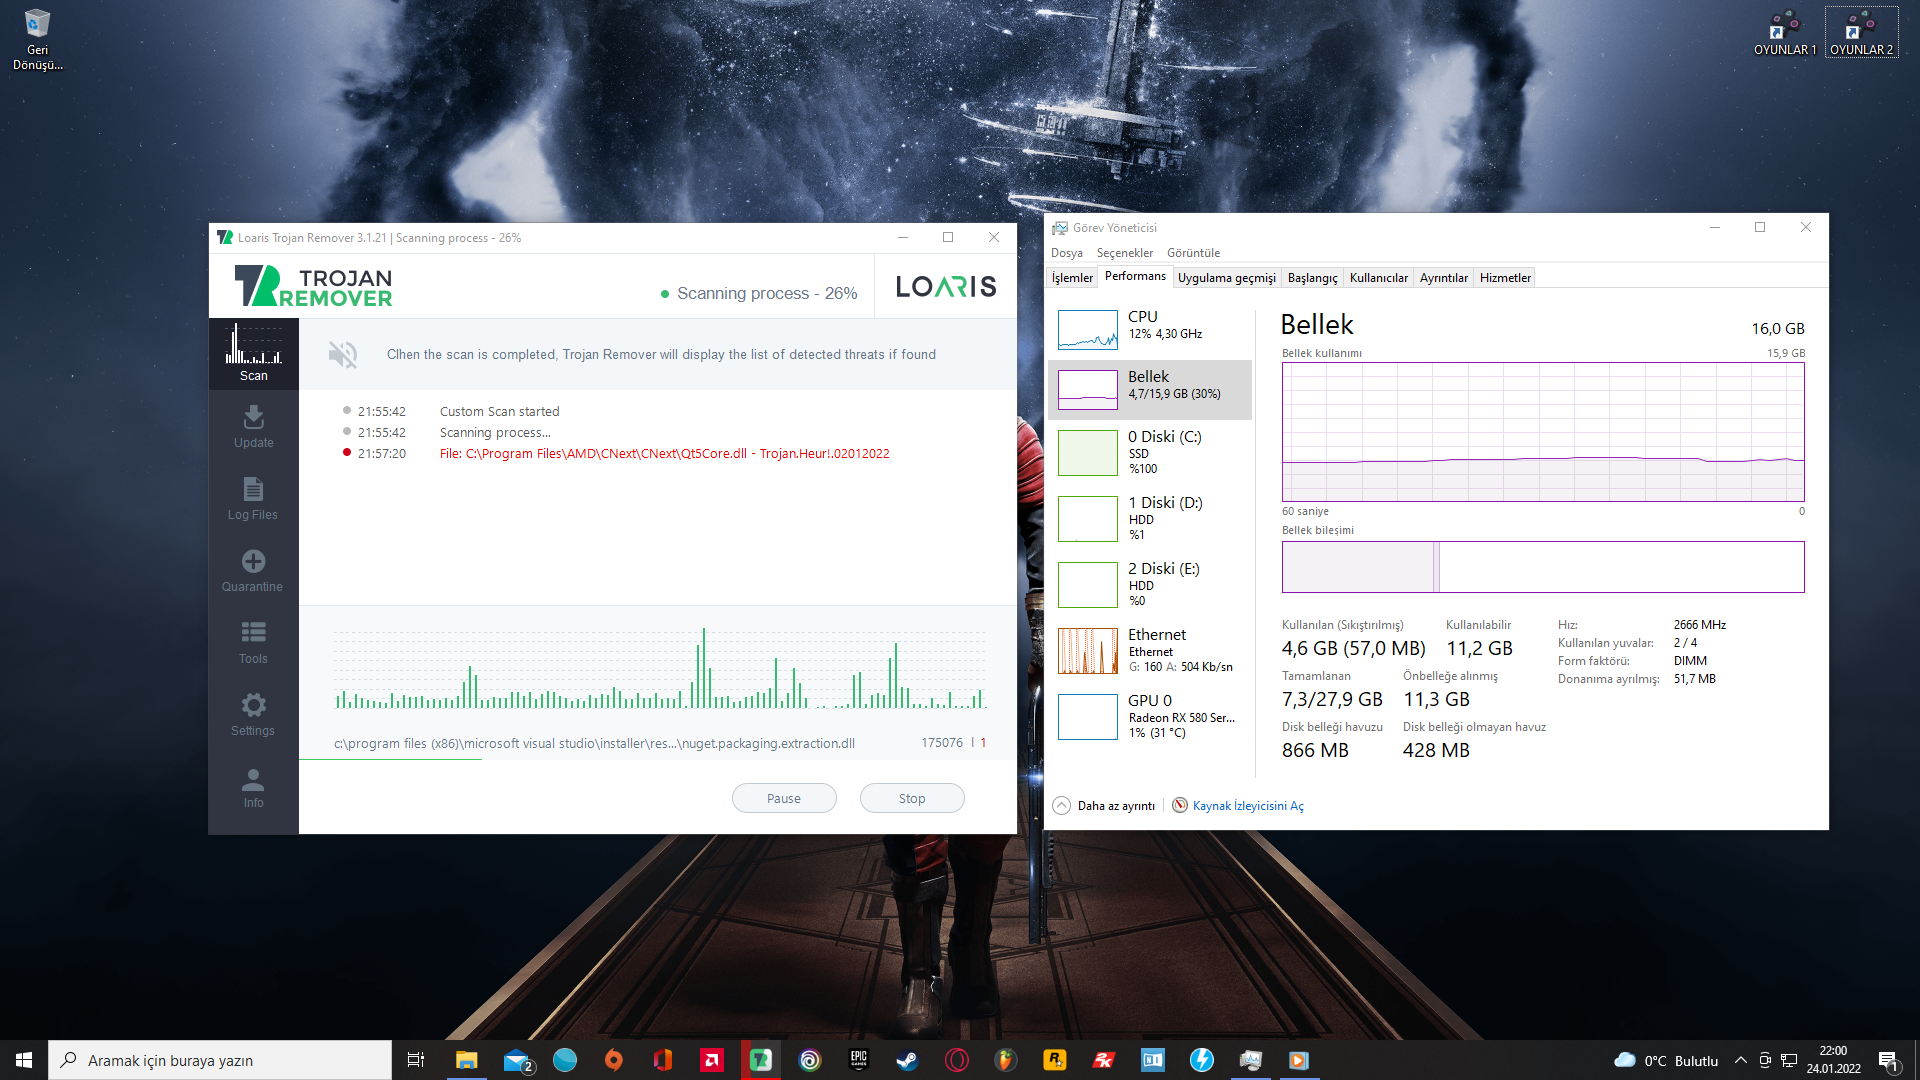Toggle the muted sound speaker icon
This screenshot has width=1920, height=1080.
(x=342, y=354)
